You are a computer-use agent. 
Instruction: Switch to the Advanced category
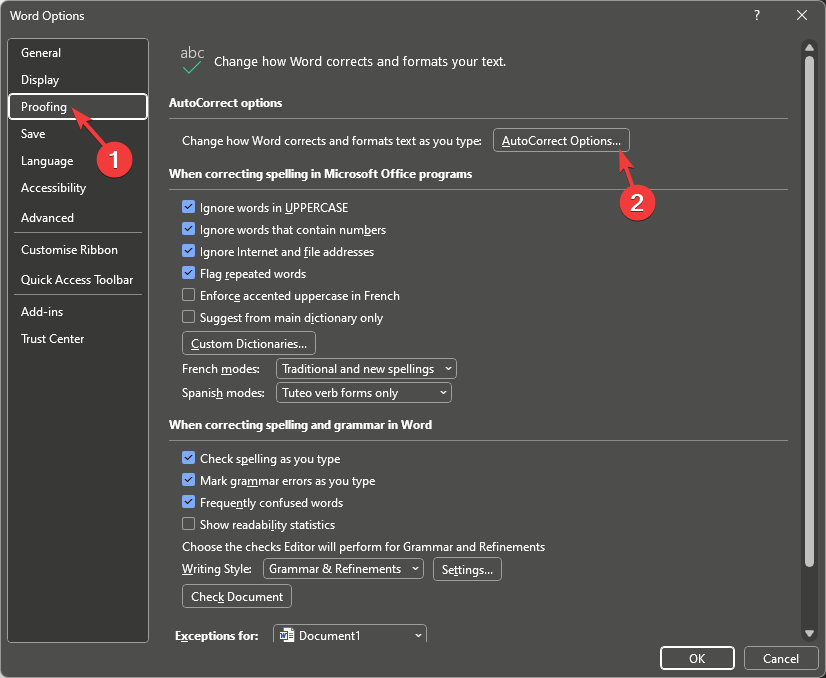(47, 218)
